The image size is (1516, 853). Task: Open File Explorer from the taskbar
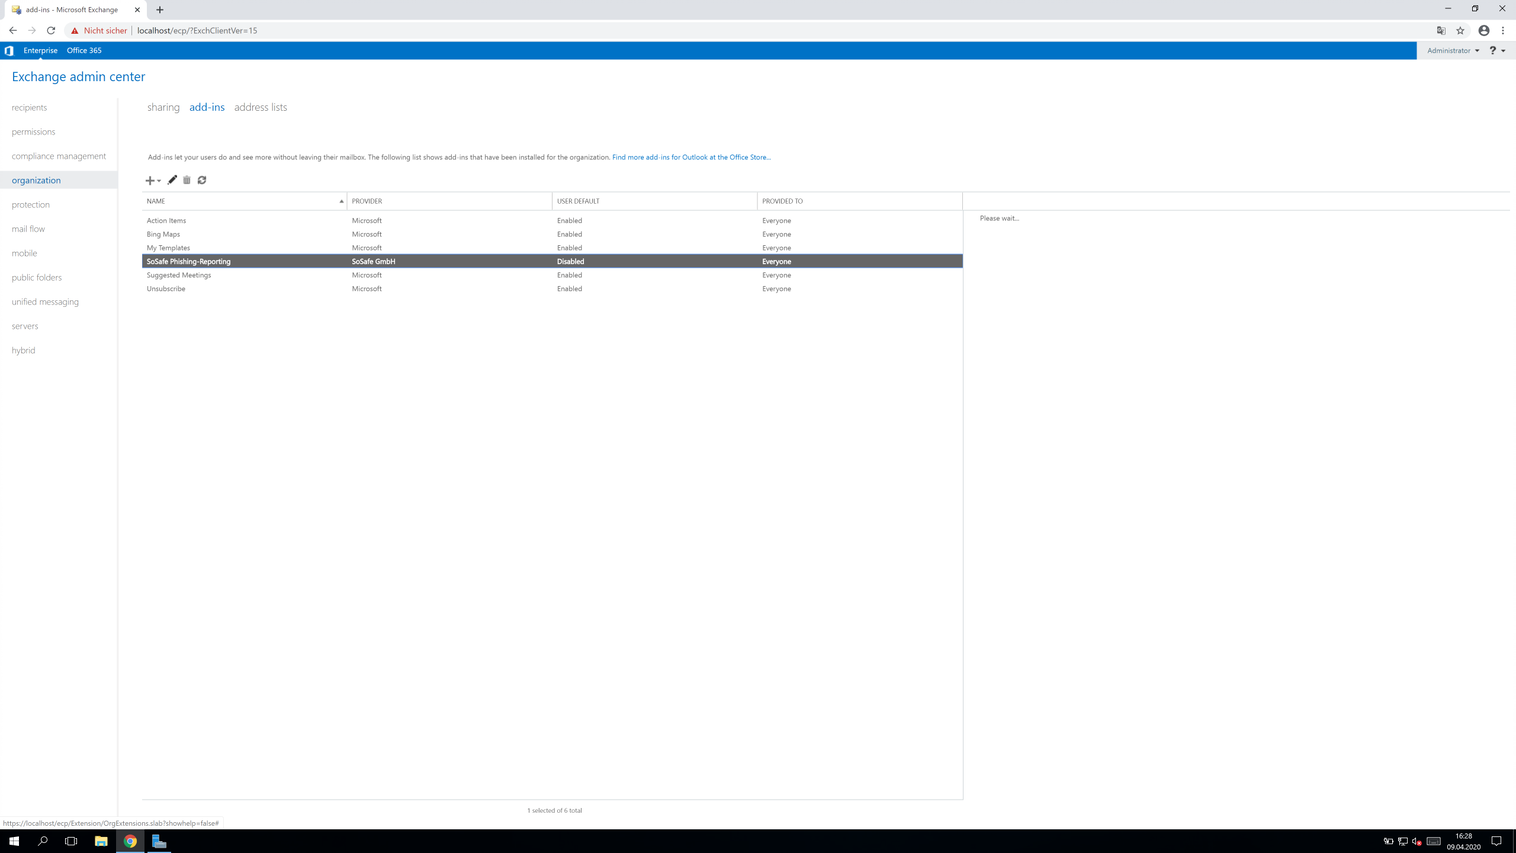pyautogui.click(x=101, y=841)
